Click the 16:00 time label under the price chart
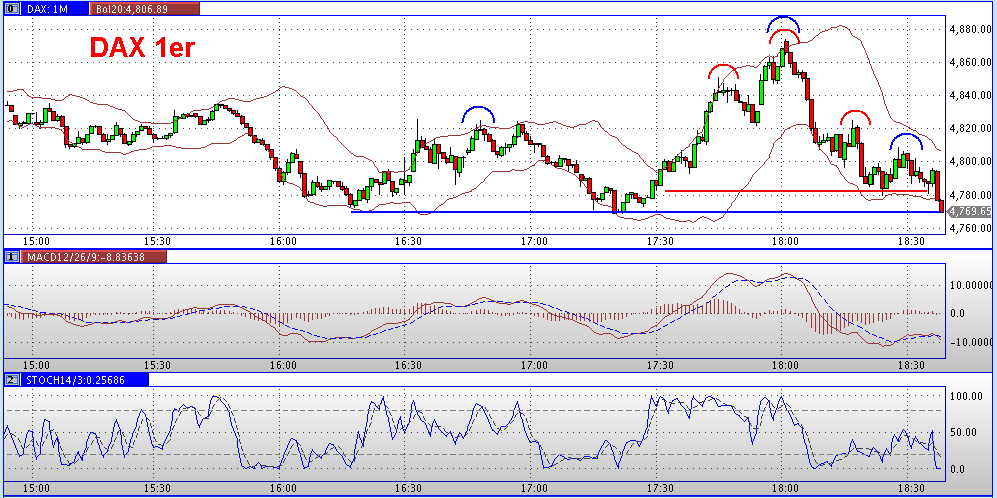The image size is (997, 498). pos(283,241)
